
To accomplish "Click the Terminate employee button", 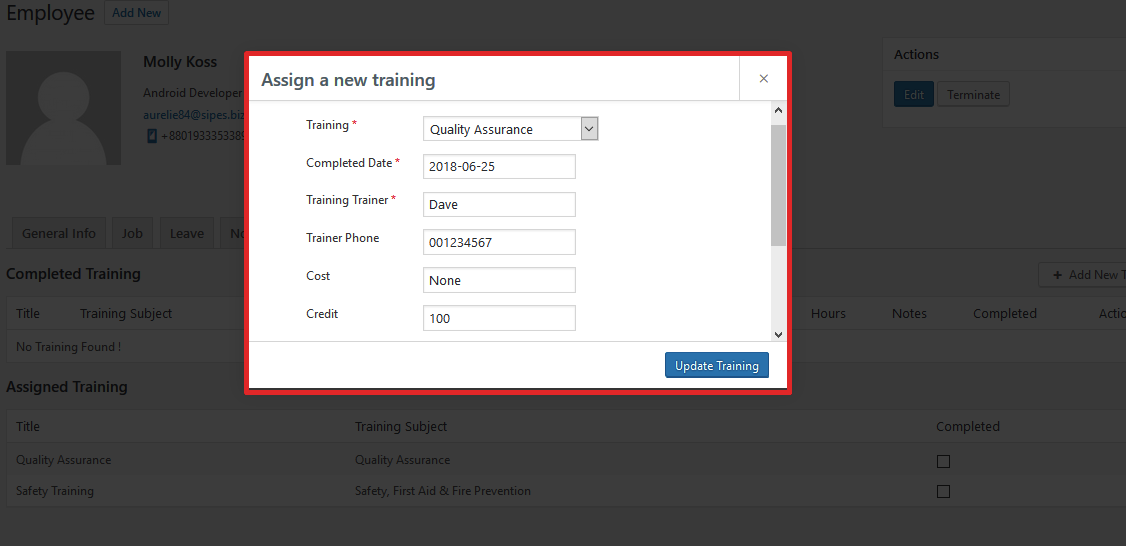I will (x=973, y=95).
